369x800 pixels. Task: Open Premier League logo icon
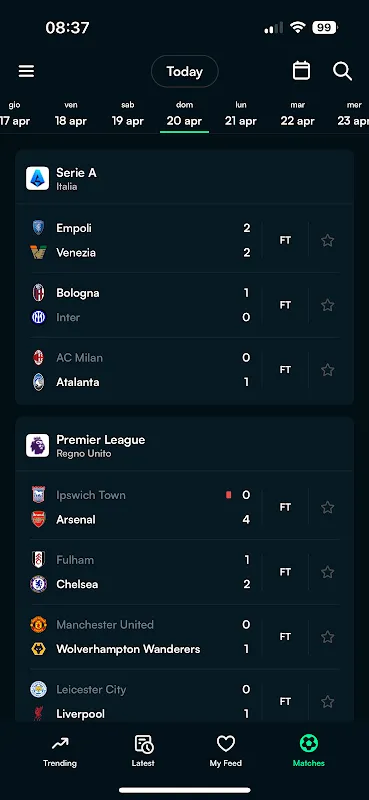(38, 445)
